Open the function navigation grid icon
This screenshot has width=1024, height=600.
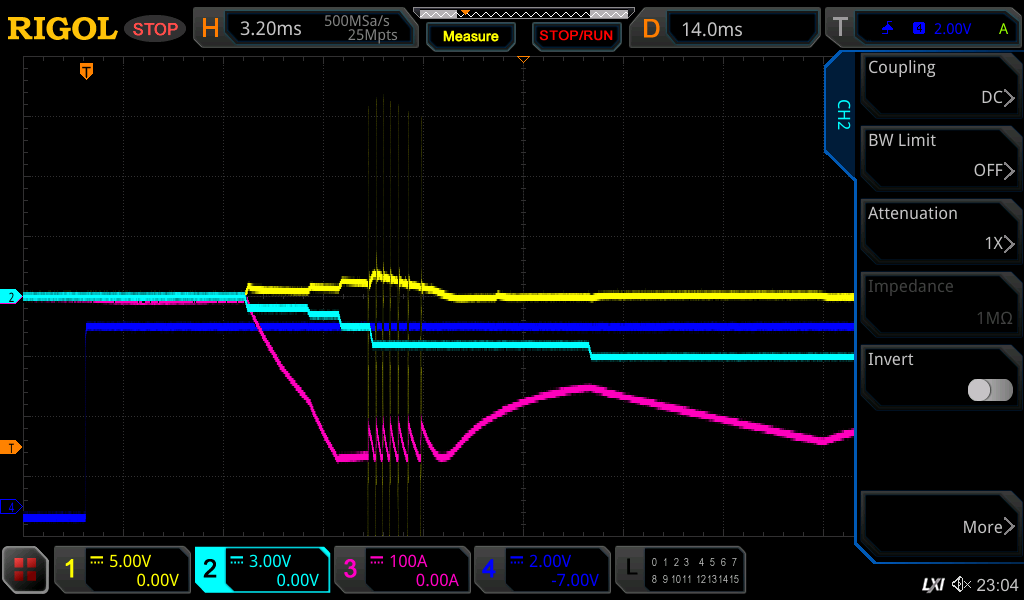(x=25, y=570)
